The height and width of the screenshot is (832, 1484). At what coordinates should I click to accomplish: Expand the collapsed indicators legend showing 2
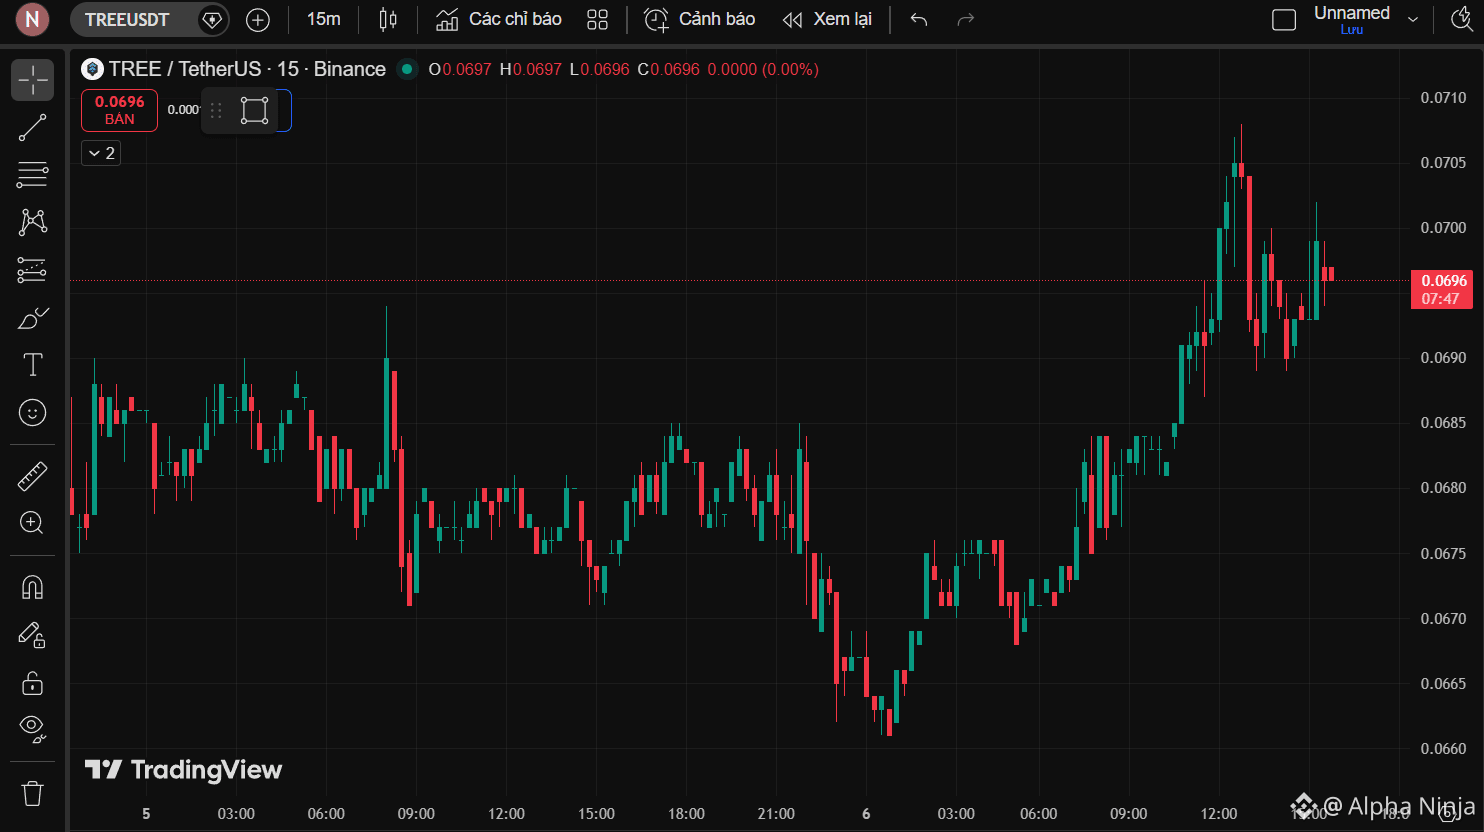(101, 153)
